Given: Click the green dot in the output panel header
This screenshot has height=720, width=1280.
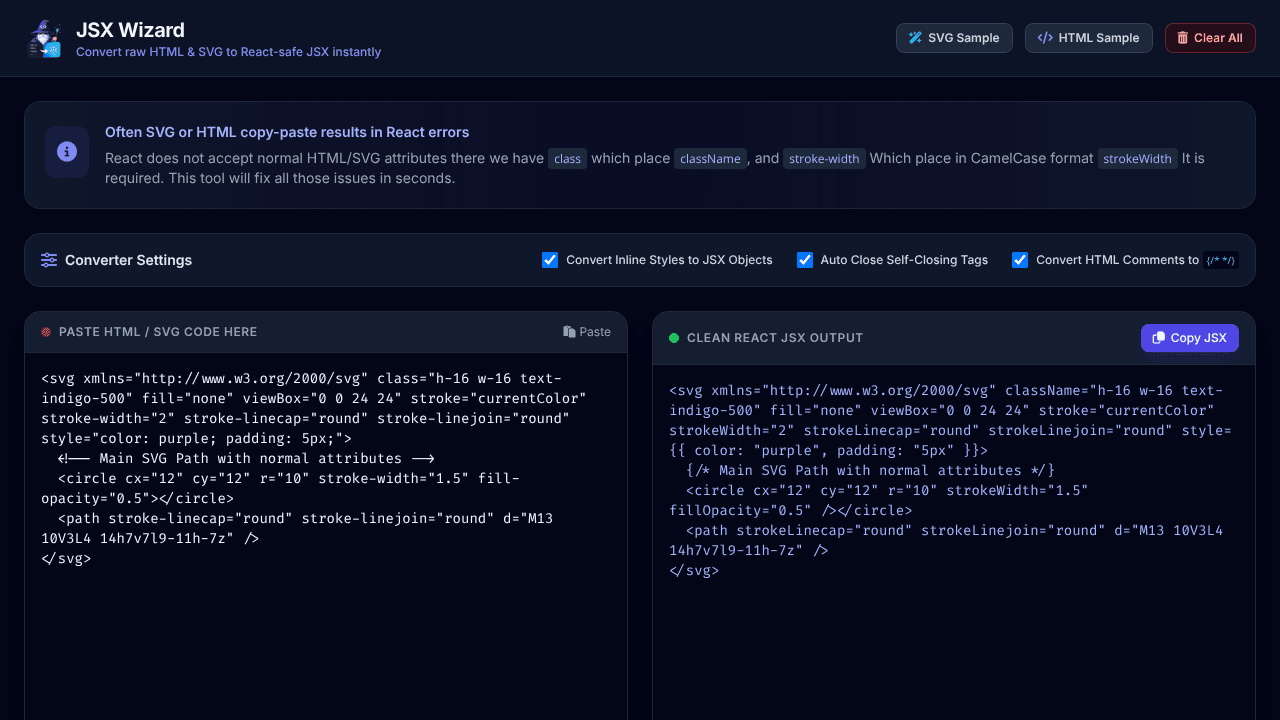Looking at the screenshot, I should (x=674, y=338).
